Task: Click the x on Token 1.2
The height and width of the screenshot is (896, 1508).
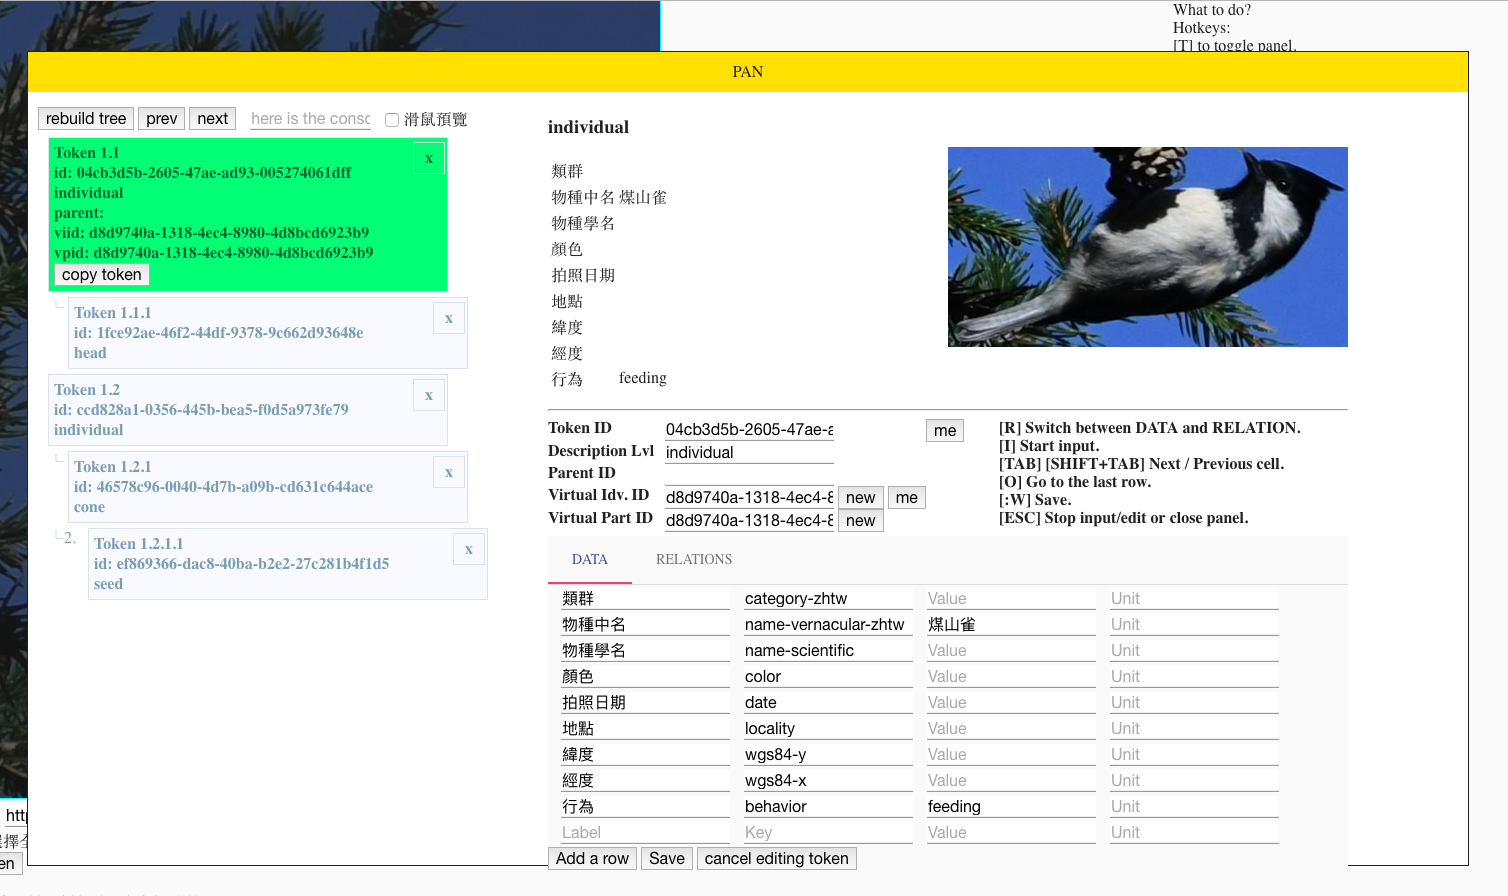Action: coord(429,395)
